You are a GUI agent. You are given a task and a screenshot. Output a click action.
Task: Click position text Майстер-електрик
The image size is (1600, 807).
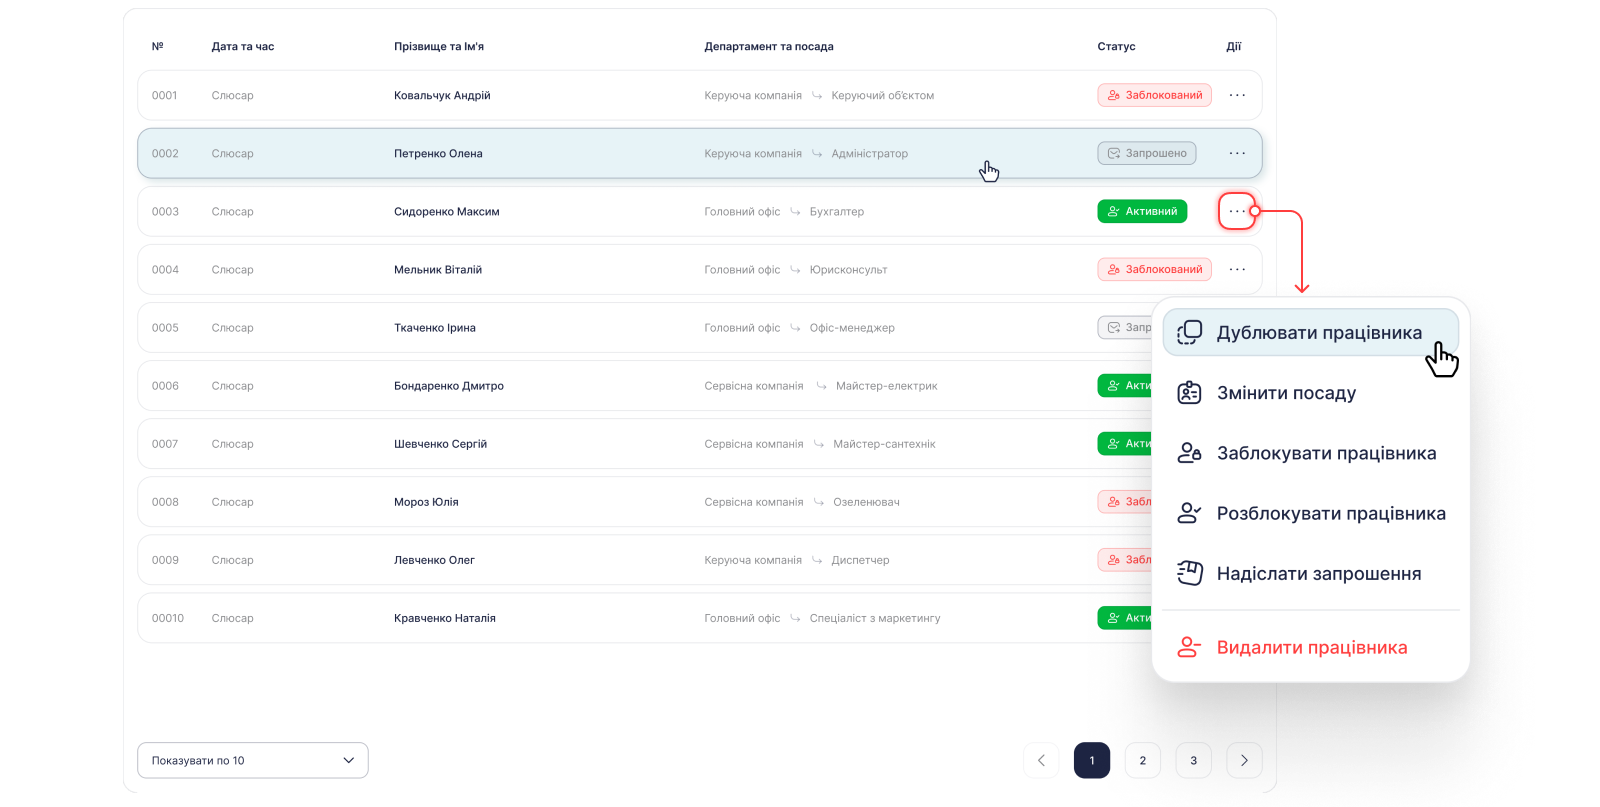point(887,385)
